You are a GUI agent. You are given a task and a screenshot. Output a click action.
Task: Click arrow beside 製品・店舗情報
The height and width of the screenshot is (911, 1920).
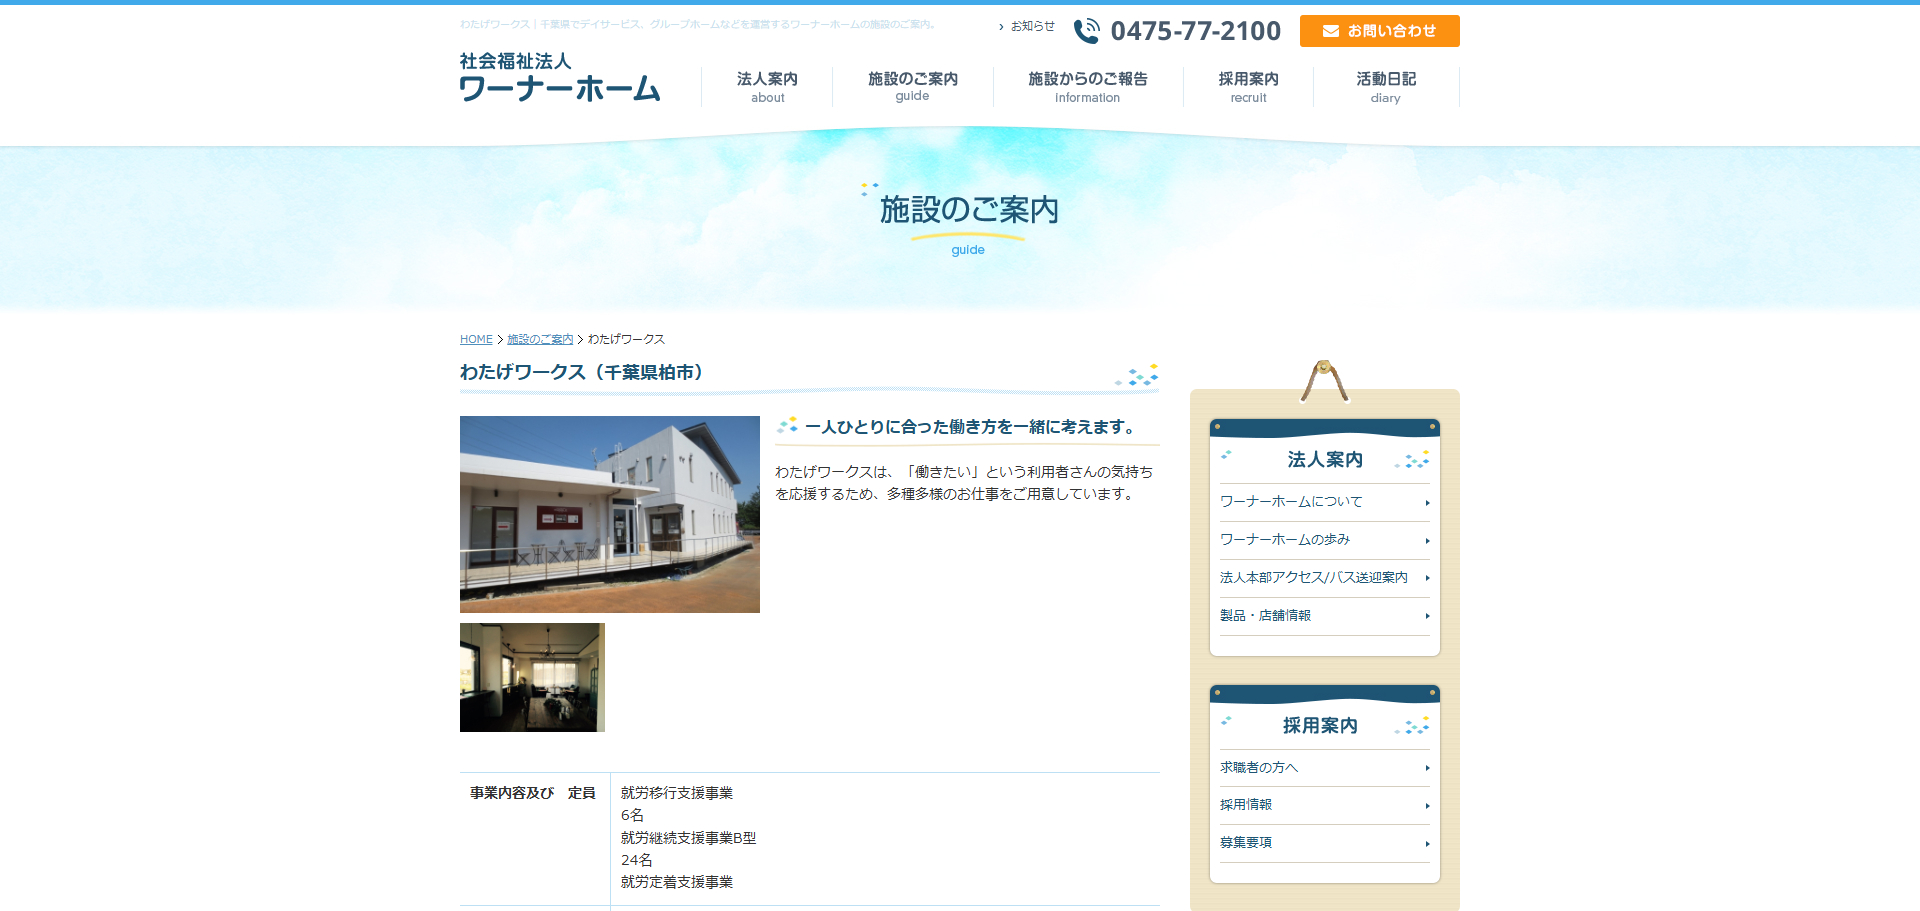pos(1427,616)
